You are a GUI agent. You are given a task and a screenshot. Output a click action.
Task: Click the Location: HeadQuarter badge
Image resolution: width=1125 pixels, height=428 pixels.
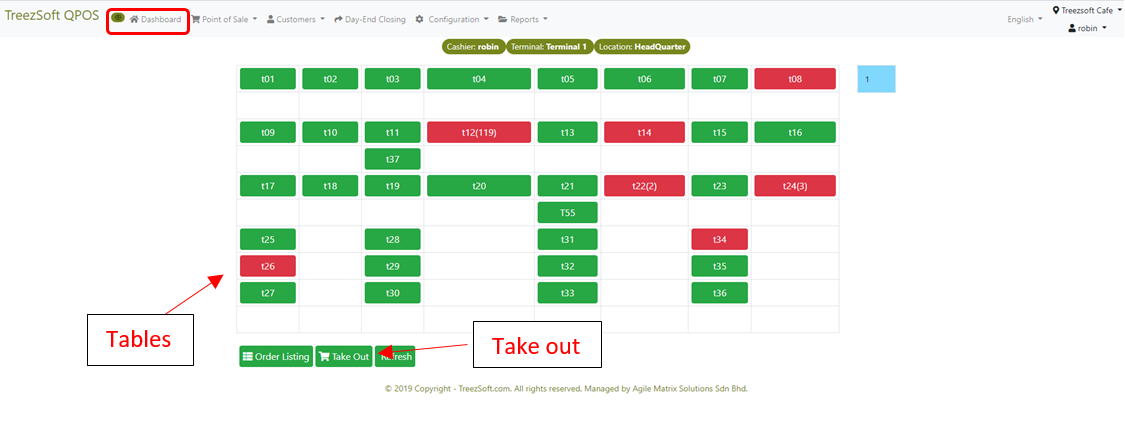point(641,47)
